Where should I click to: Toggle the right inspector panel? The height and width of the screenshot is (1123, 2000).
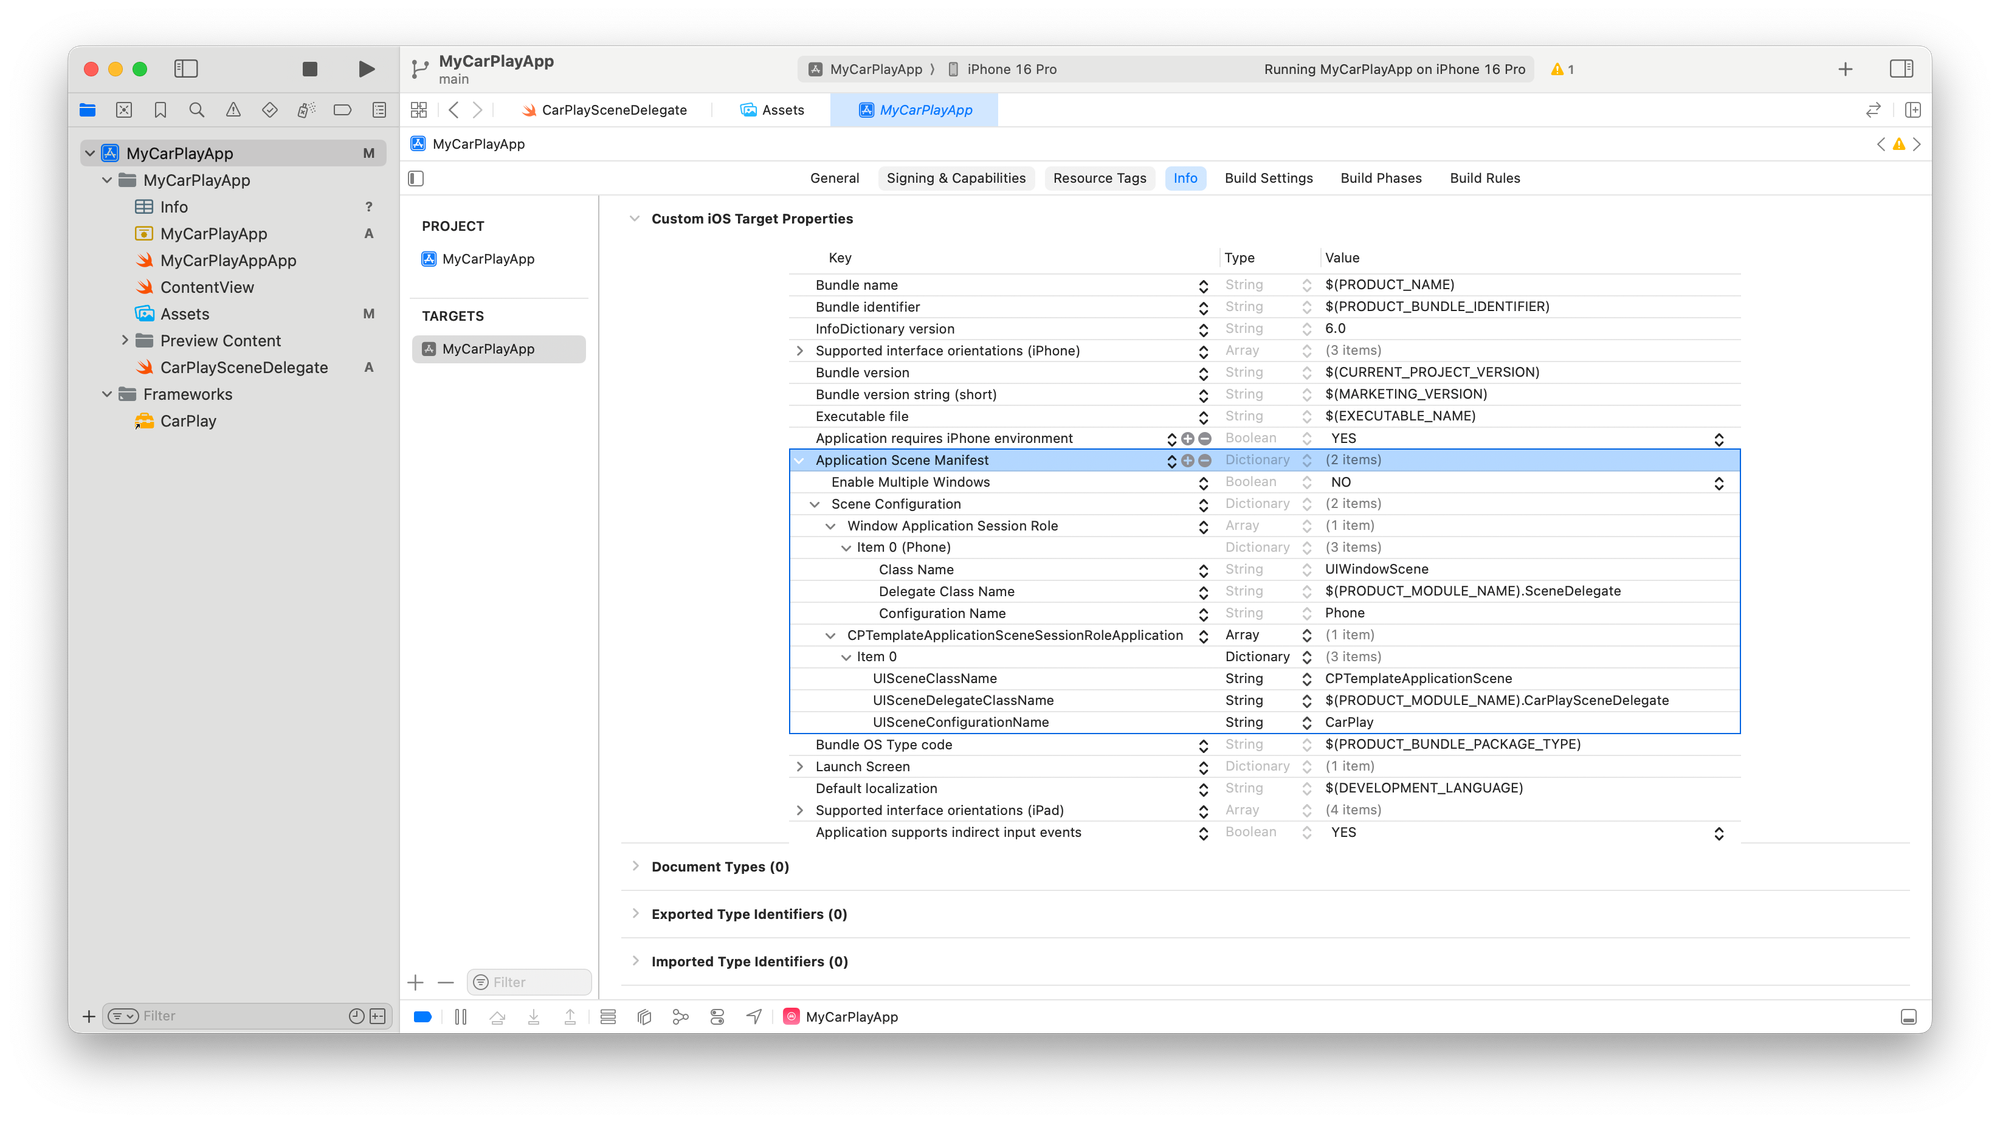coord(1901,69)
